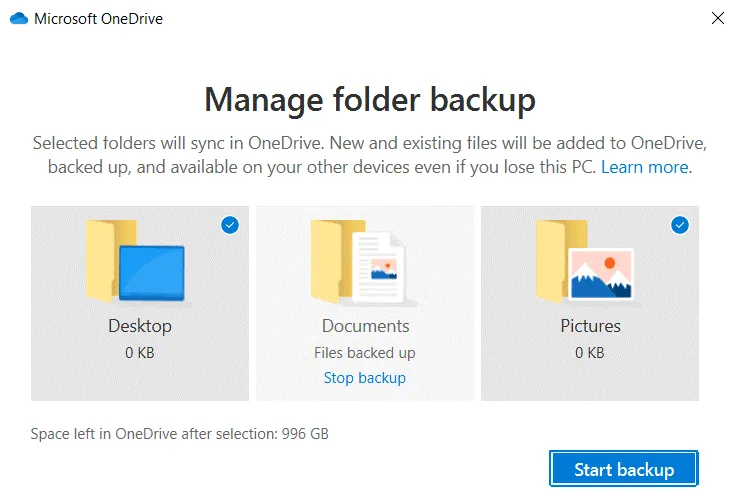Select the Desktop folder name label
The image size is (739, 499).
pyautogui.click(x=140, y=326)
